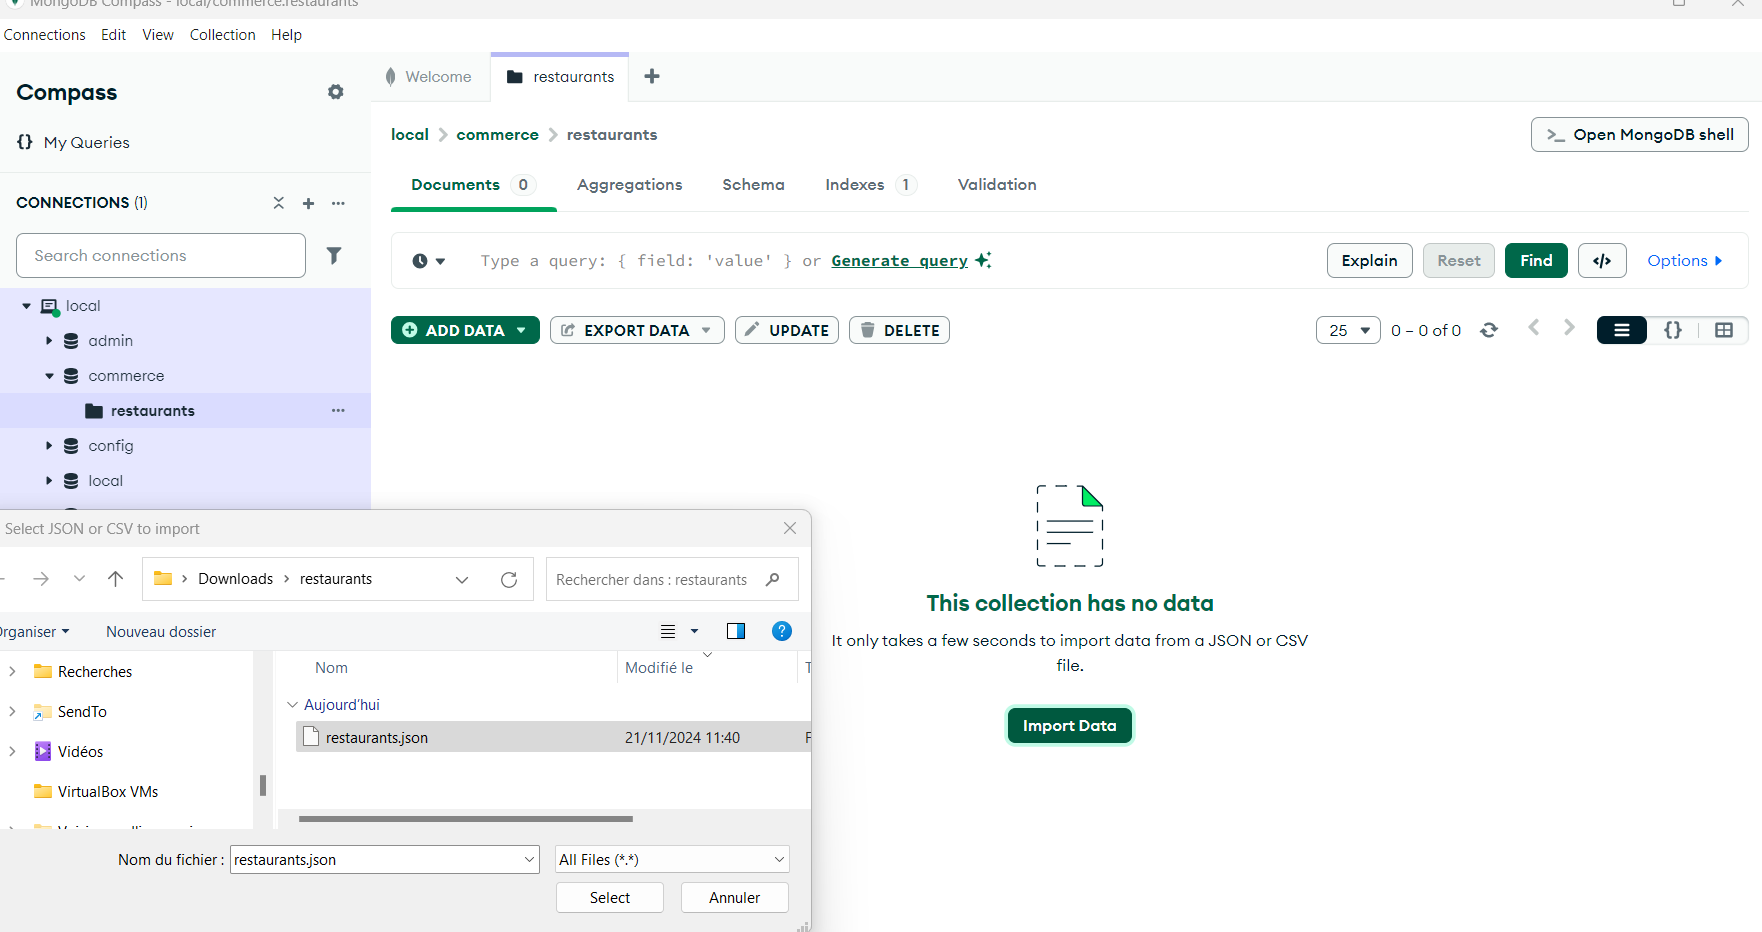This screenshot has height=932, width=1762.
Task: Open EXPORT DATA dropdown
Action: click(x=637, y=330)
